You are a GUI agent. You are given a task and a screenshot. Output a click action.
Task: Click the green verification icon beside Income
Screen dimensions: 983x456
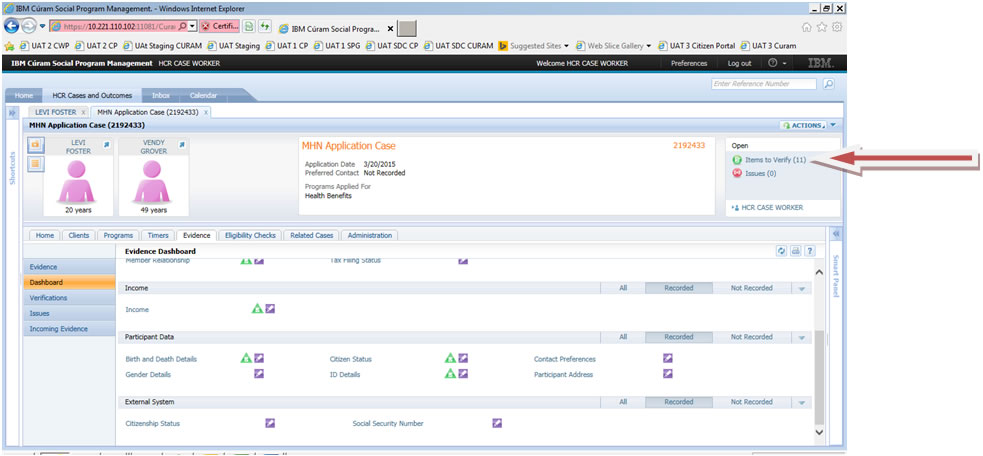(x=257, y=309)
